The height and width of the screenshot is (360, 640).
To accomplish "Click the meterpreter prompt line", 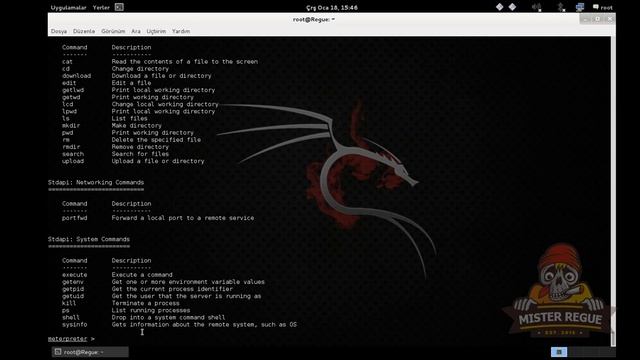I will 71,339.
